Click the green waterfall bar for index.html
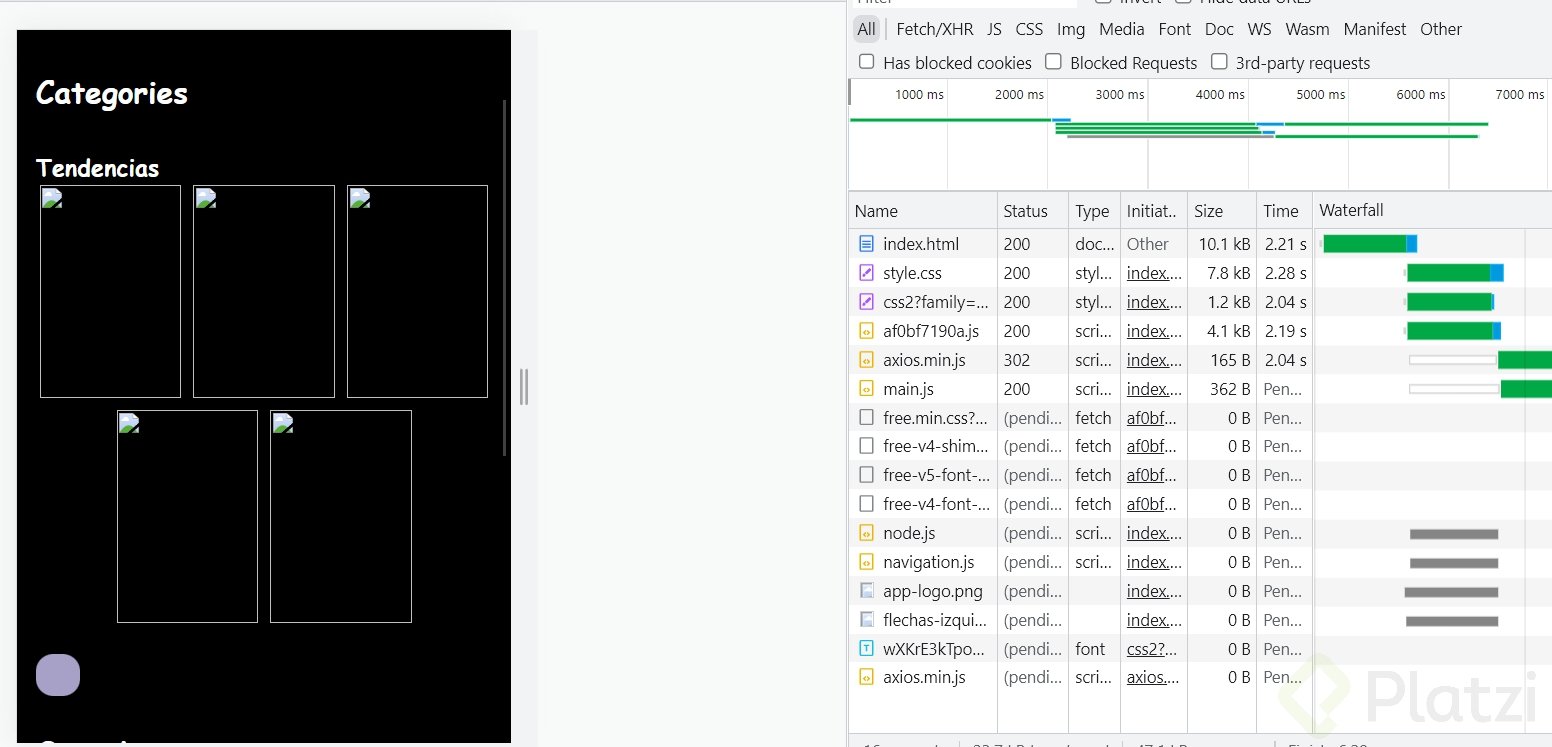This screenshot has height=747, width=1552. (x=1365, y=243)
